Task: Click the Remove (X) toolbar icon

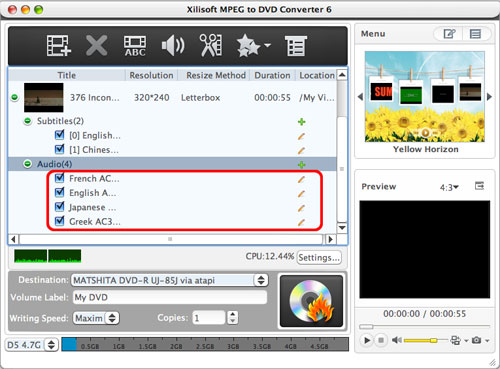Action: pyautogui.click(x=96, y=45)
